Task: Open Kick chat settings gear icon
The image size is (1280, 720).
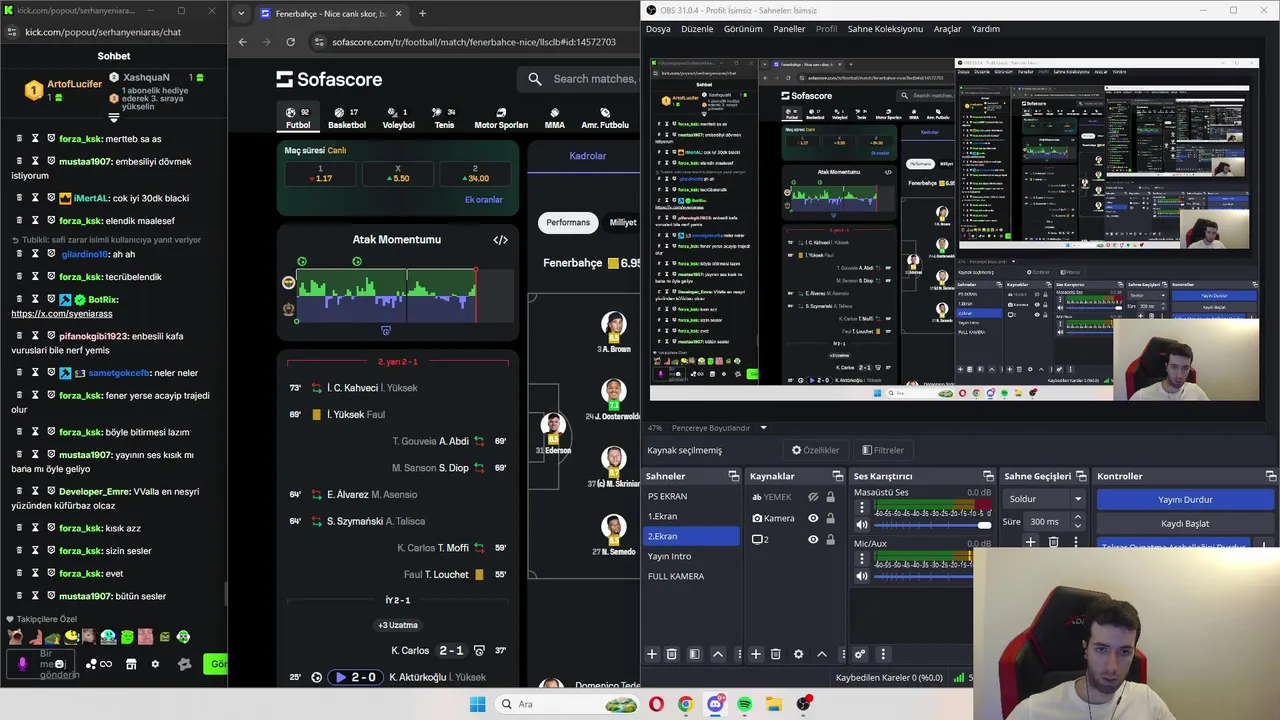Action: click(x=155, y=664)
